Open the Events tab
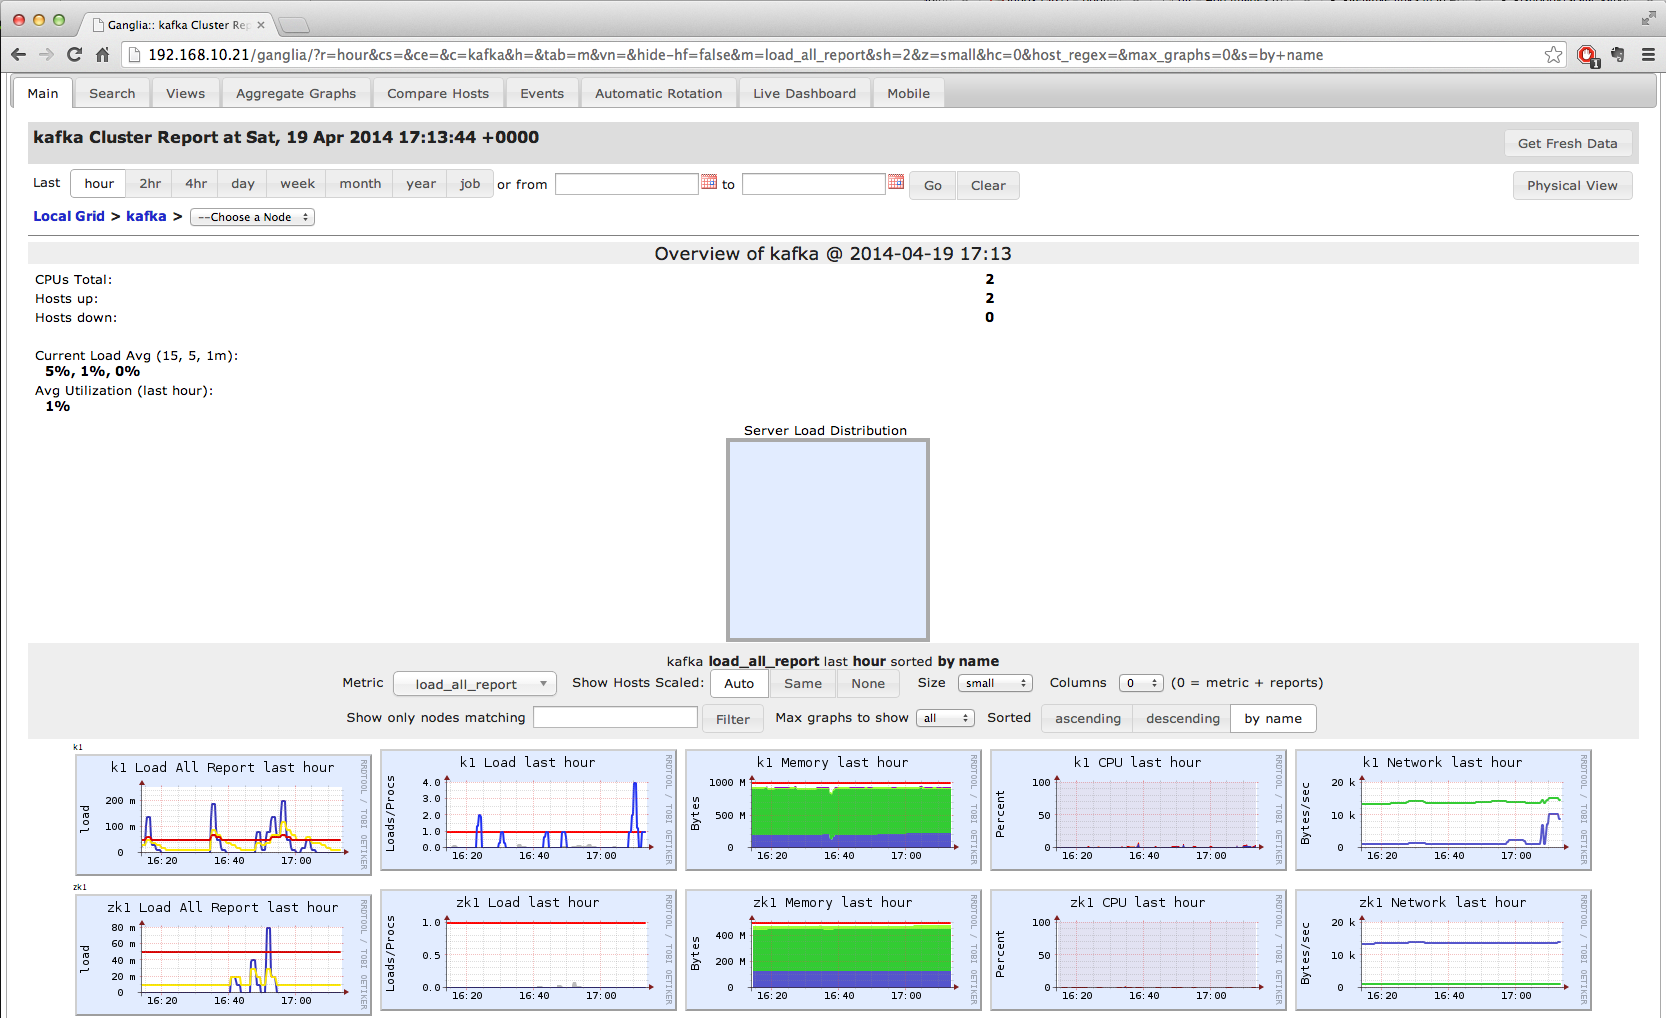Image resolution: width=1666 pixels, height=1018 pixels. tap(542, 93)
